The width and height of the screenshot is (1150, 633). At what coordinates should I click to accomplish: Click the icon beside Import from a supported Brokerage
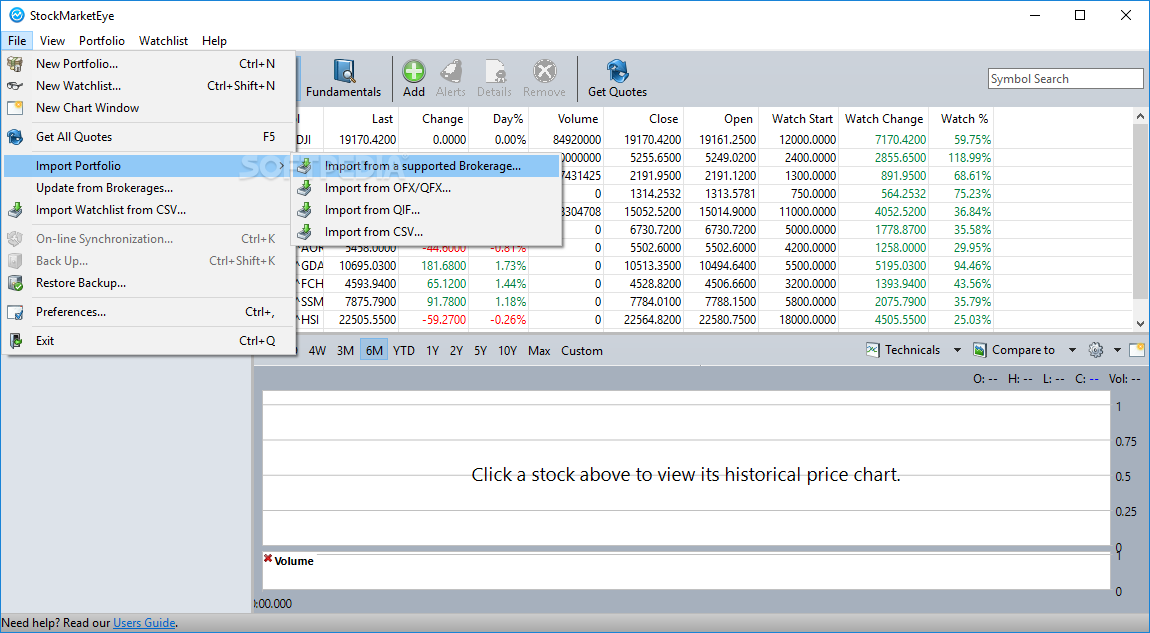(x=304, y=166)
